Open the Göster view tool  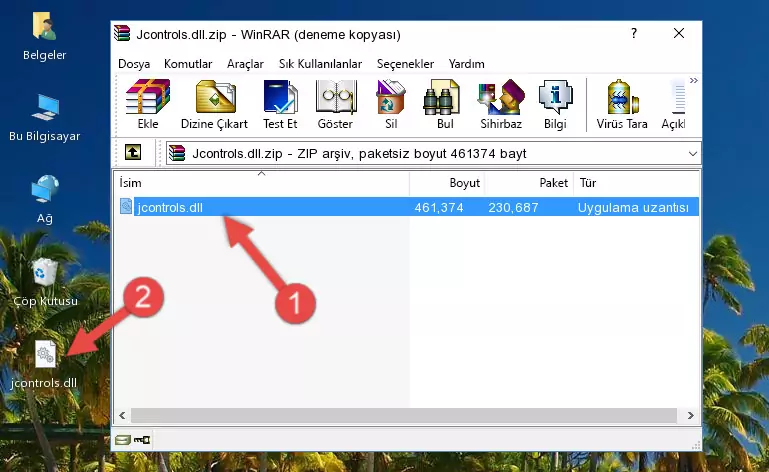coord(335,104)
